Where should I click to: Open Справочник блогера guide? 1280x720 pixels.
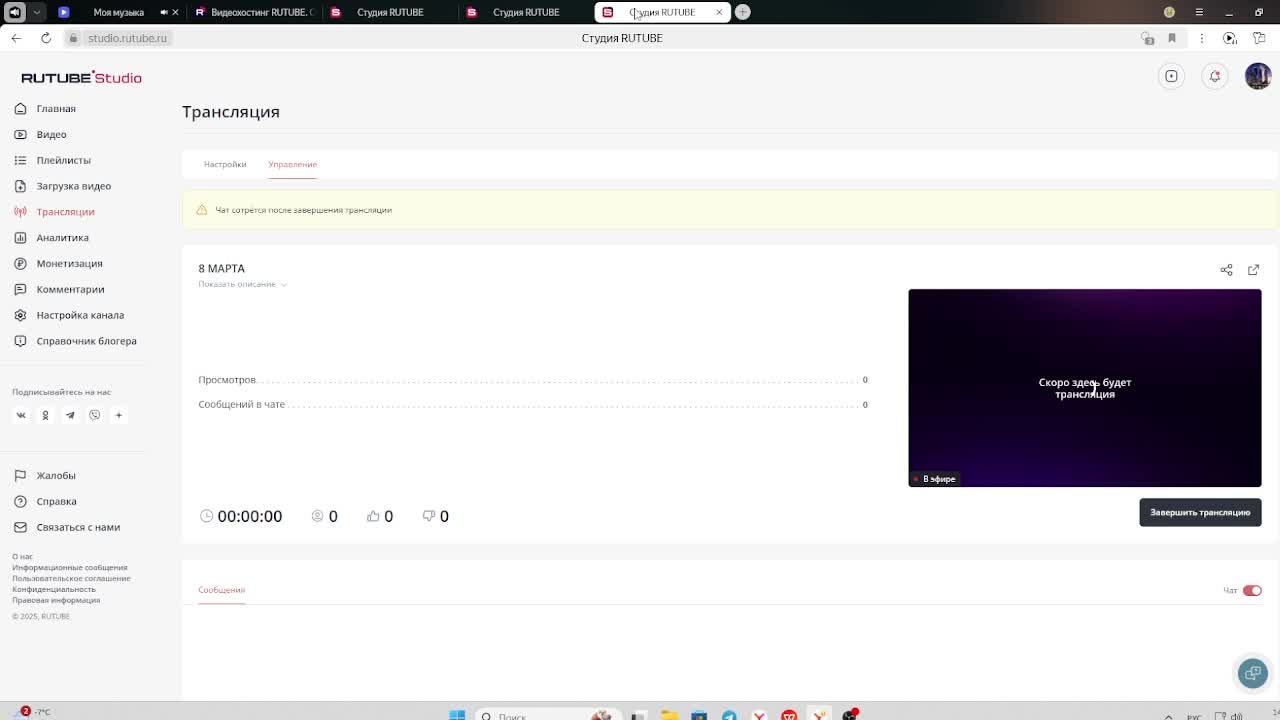pos(76,341)
